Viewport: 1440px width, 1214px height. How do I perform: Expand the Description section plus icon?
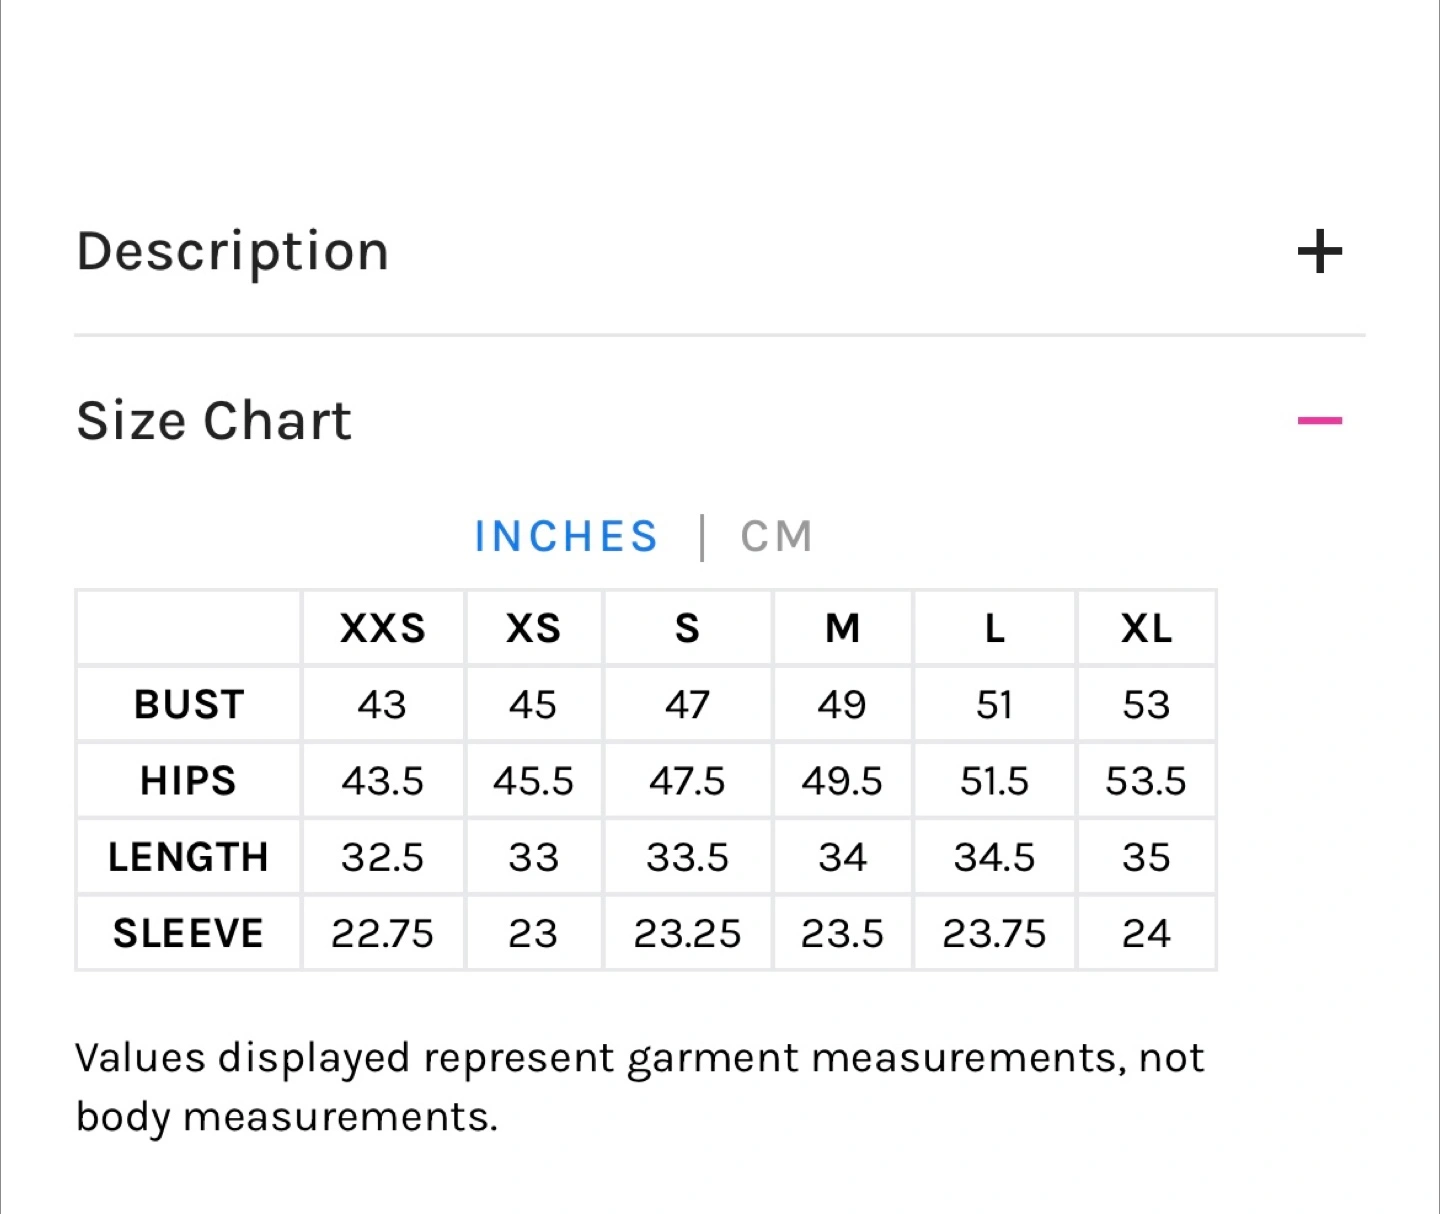point(1319,251)
